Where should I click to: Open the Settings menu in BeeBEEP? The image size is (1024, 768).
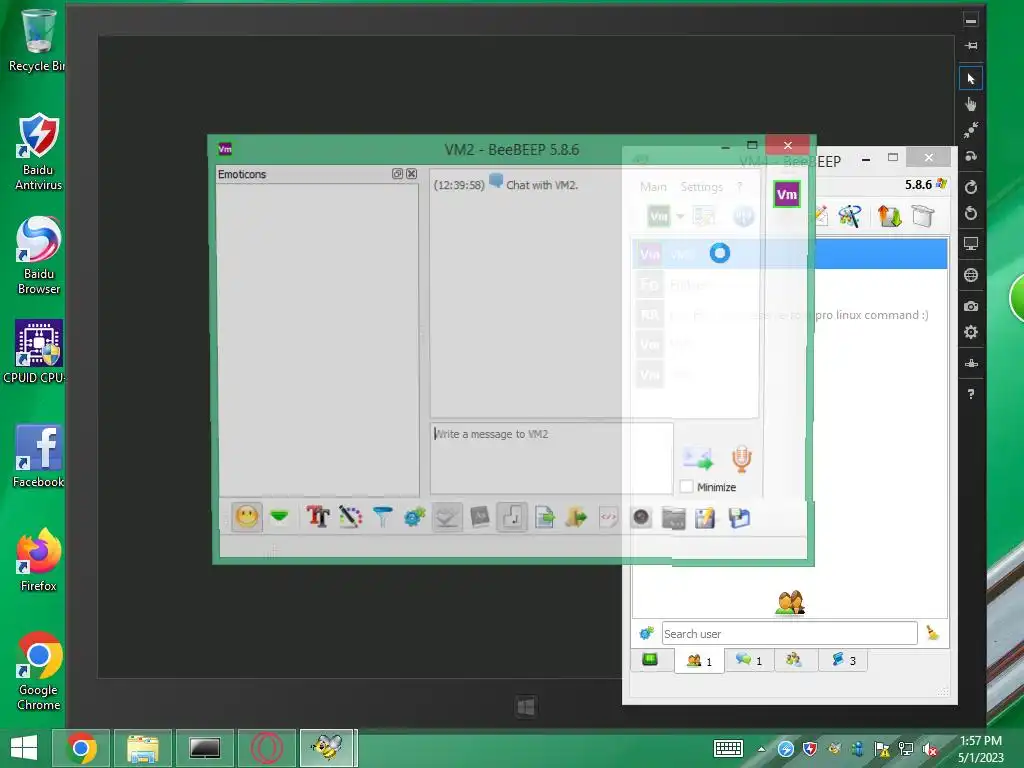(x=701, y=187)
